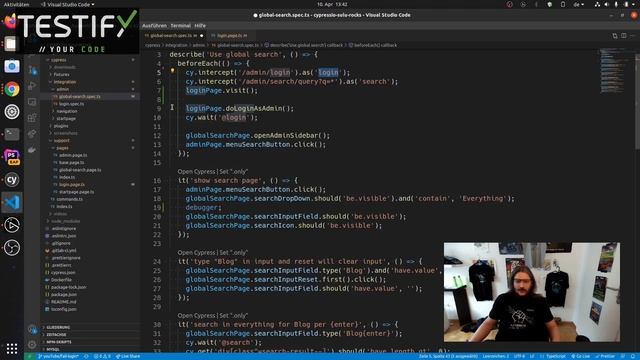640x360 pixels.
Task: Open global-search.page.ts in explorer
Action: [x=80, y=170]
